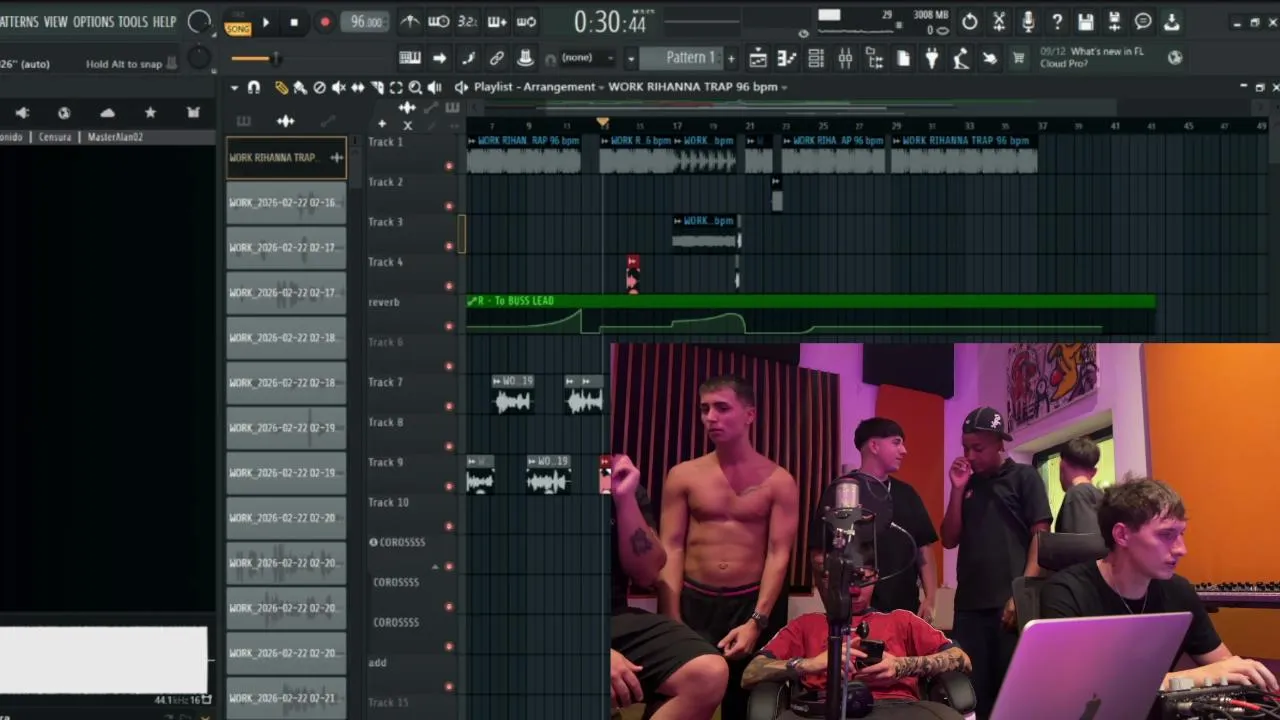Open the shopping cart icon

point(1019,59)
